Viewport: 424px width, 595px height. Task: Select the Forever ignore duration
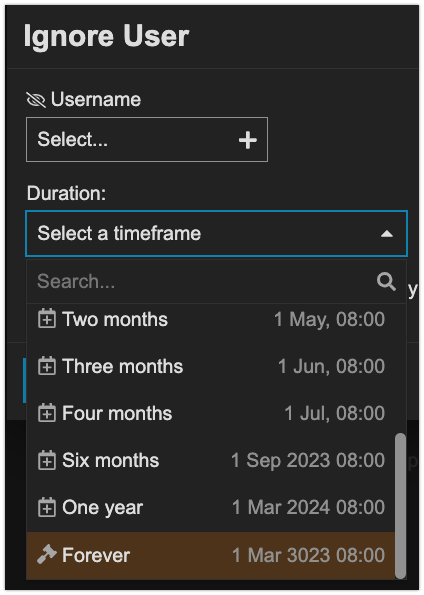pos(211,555)
